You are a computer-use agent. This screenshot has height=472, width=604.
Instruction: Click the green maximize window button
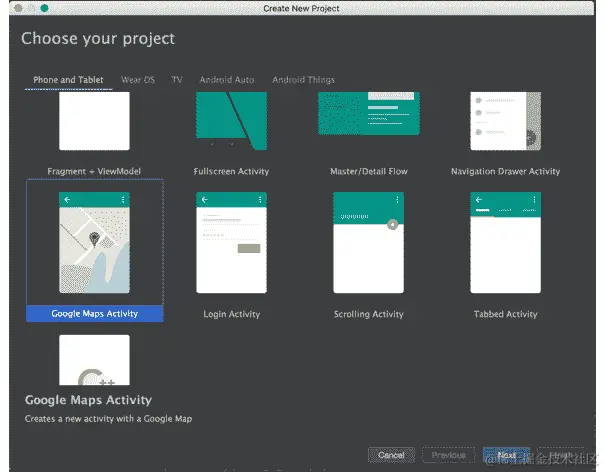point(45,8)
